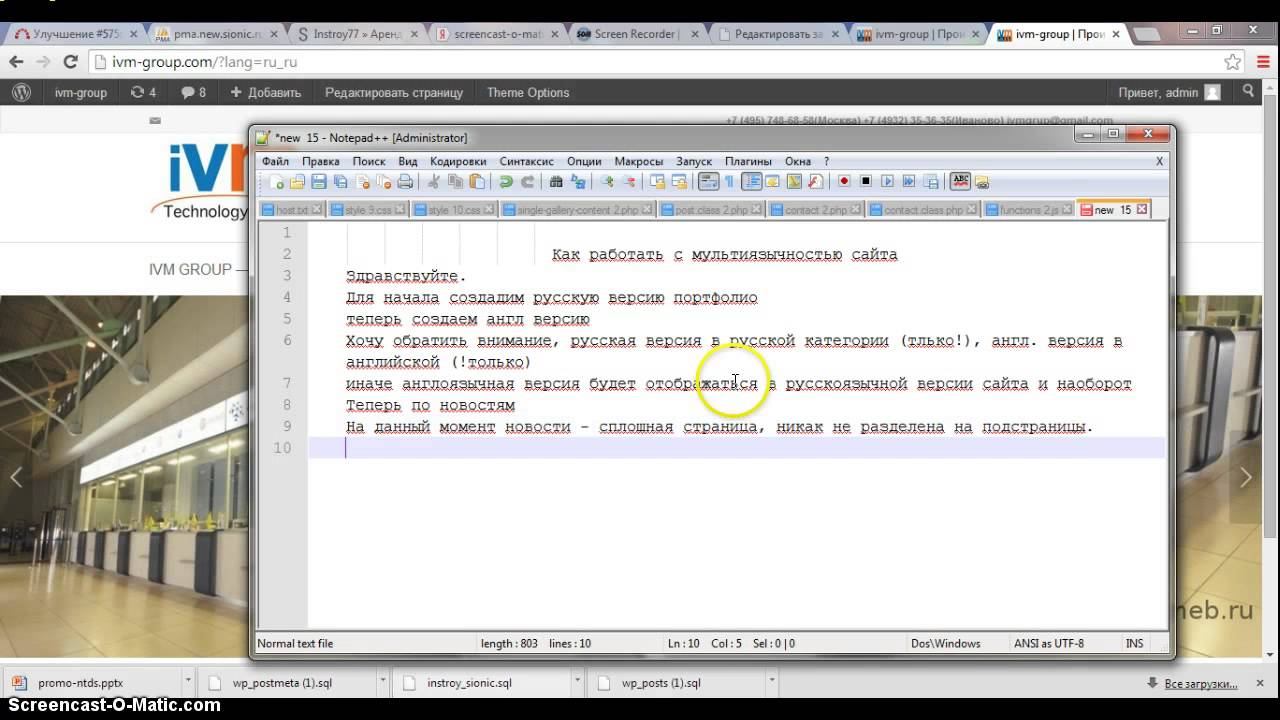Click the admin bar search magnifier icon
This screenshot has height=720, width=1280.
point(1248,92)
